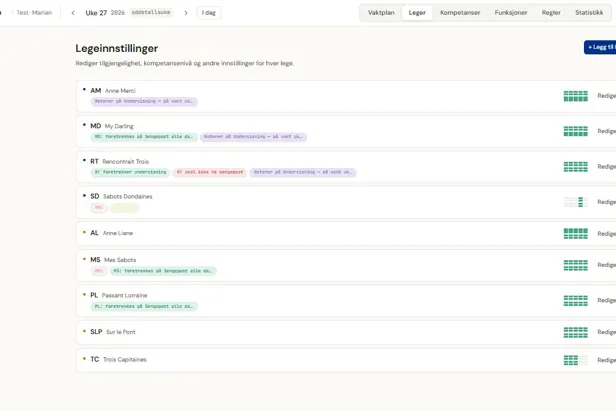616x411 pixels.
Task: Select the MS Mes Sabots row name
Action: (x=113, y=260)
